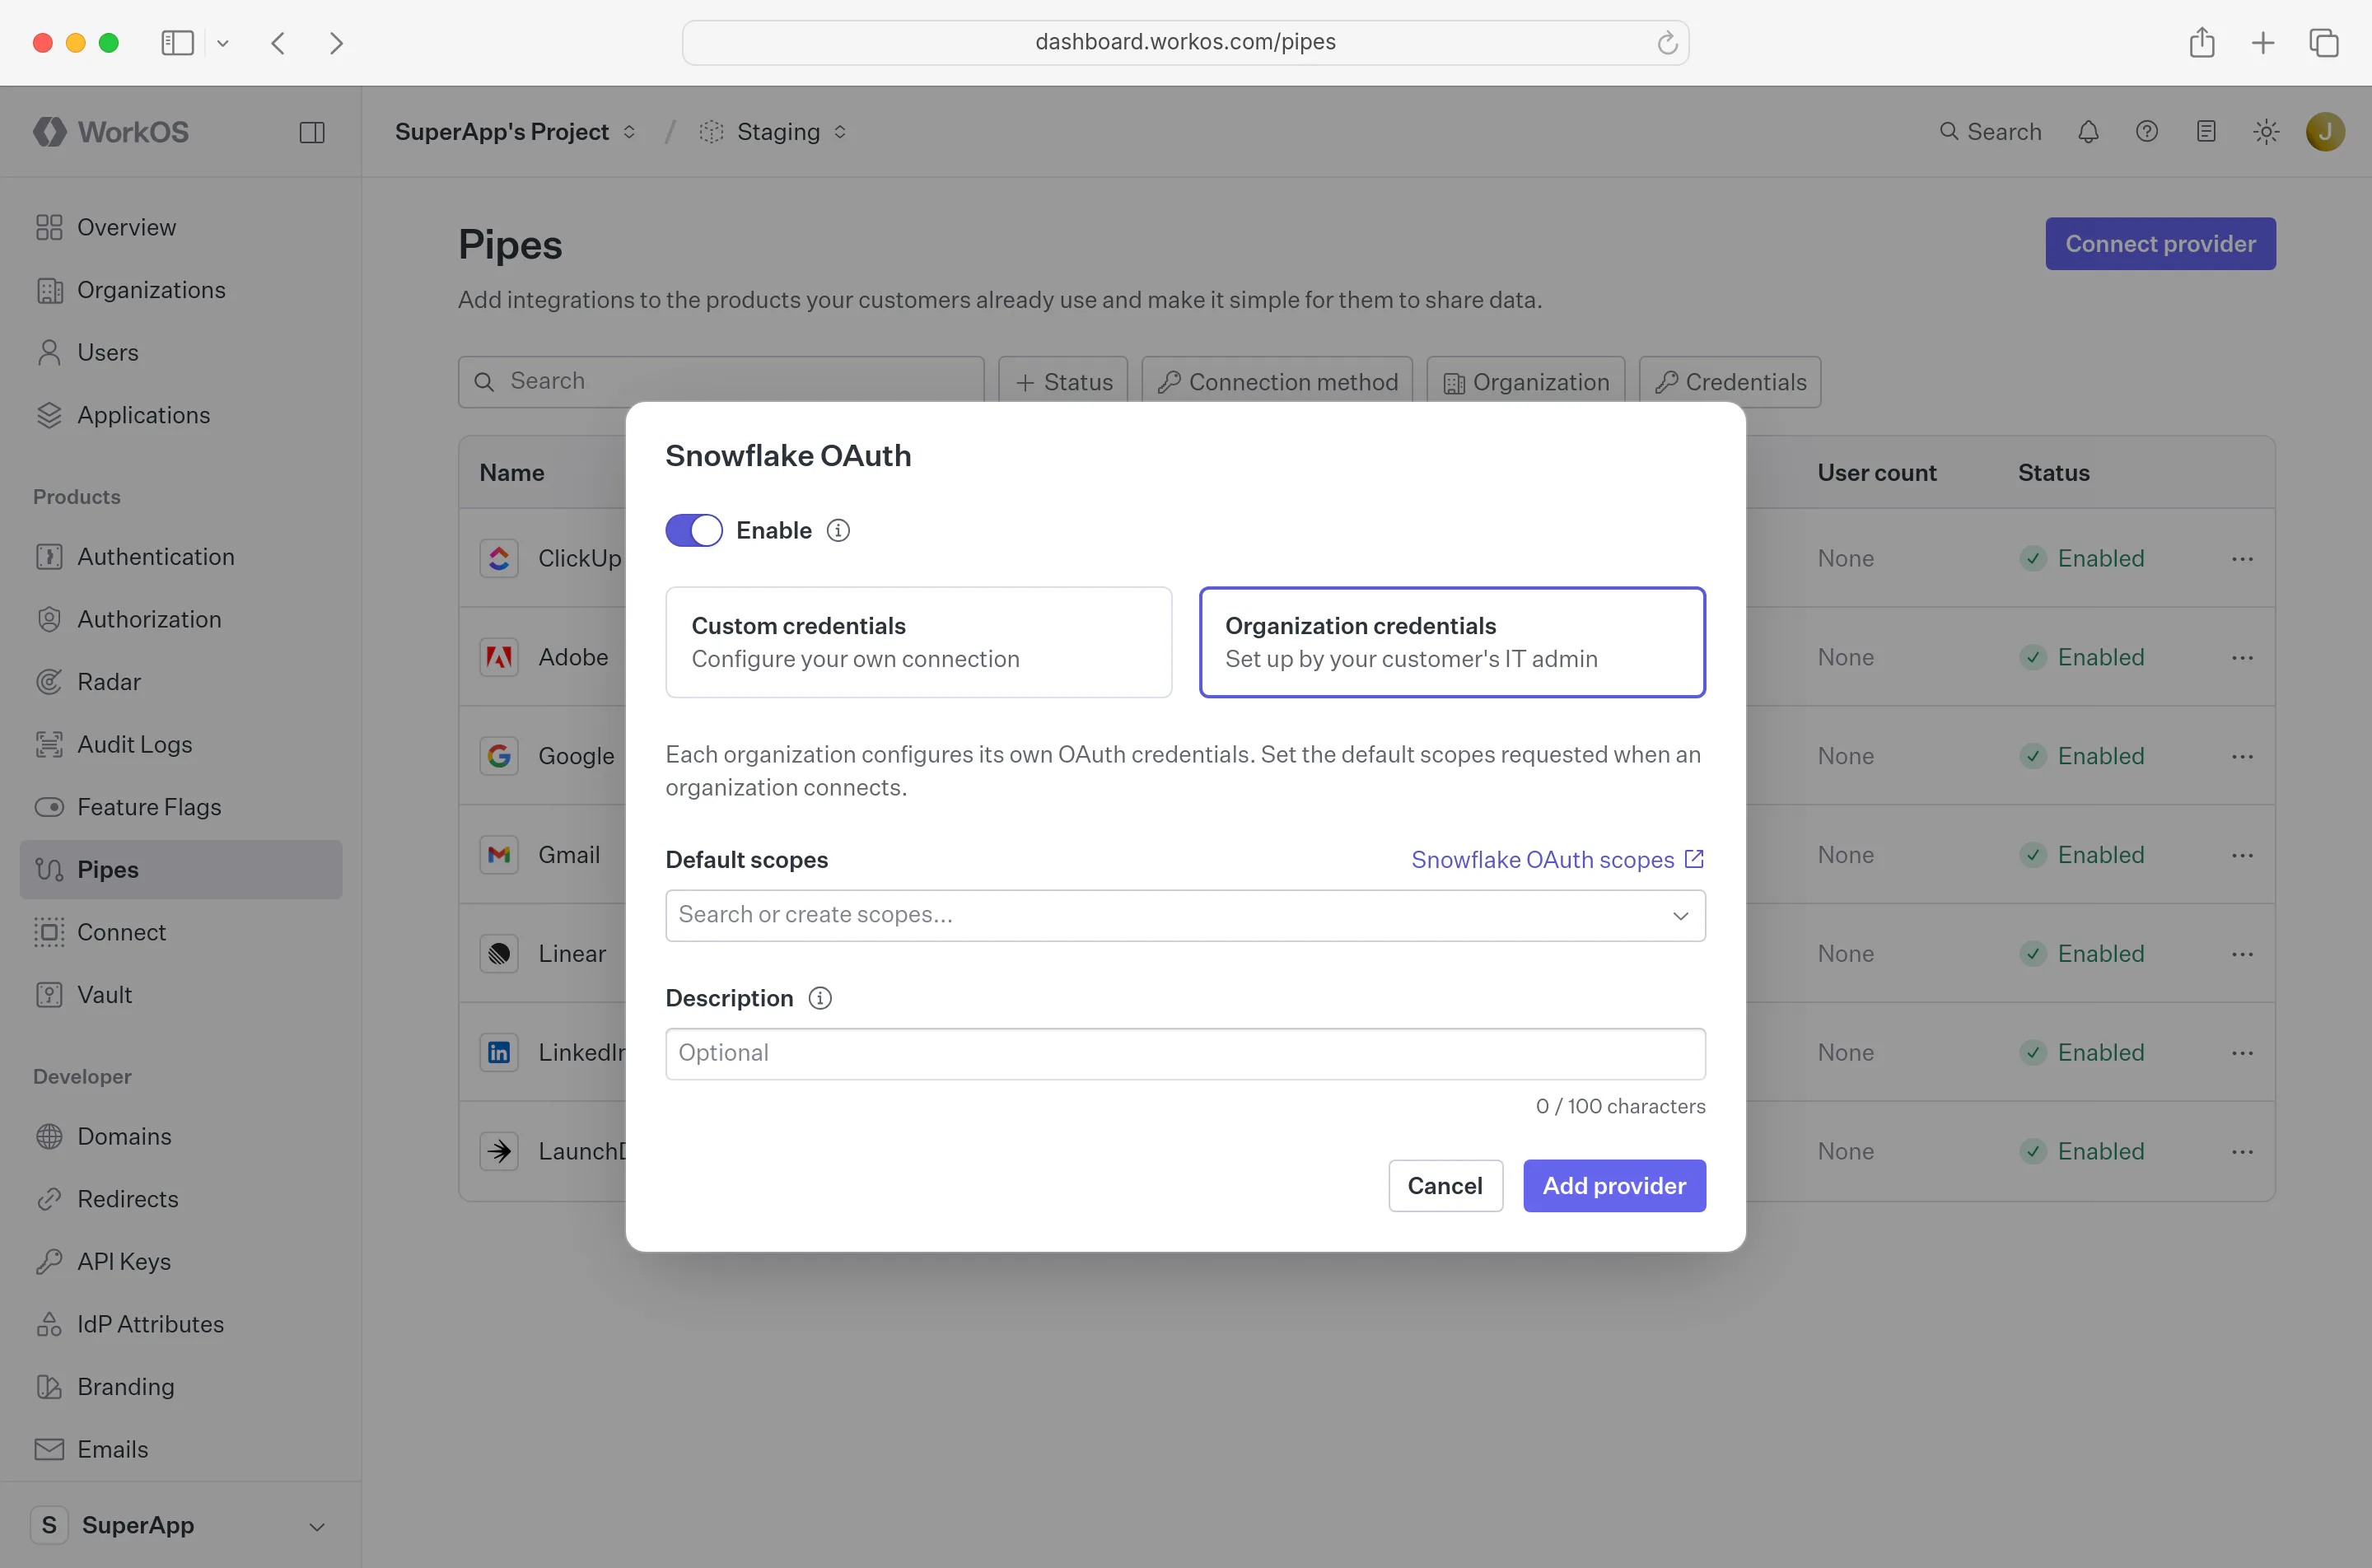2372x1568 pixels.
Task: Click the API Keys key icon
Action: point(49,1262)
